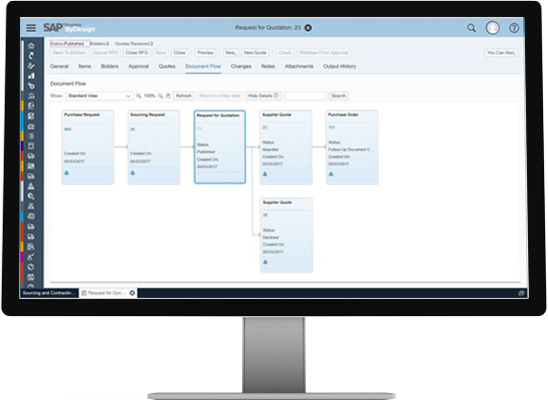This screenshot has width=548, height=400.
Task: Click the Close button
Action: [180, 53]
